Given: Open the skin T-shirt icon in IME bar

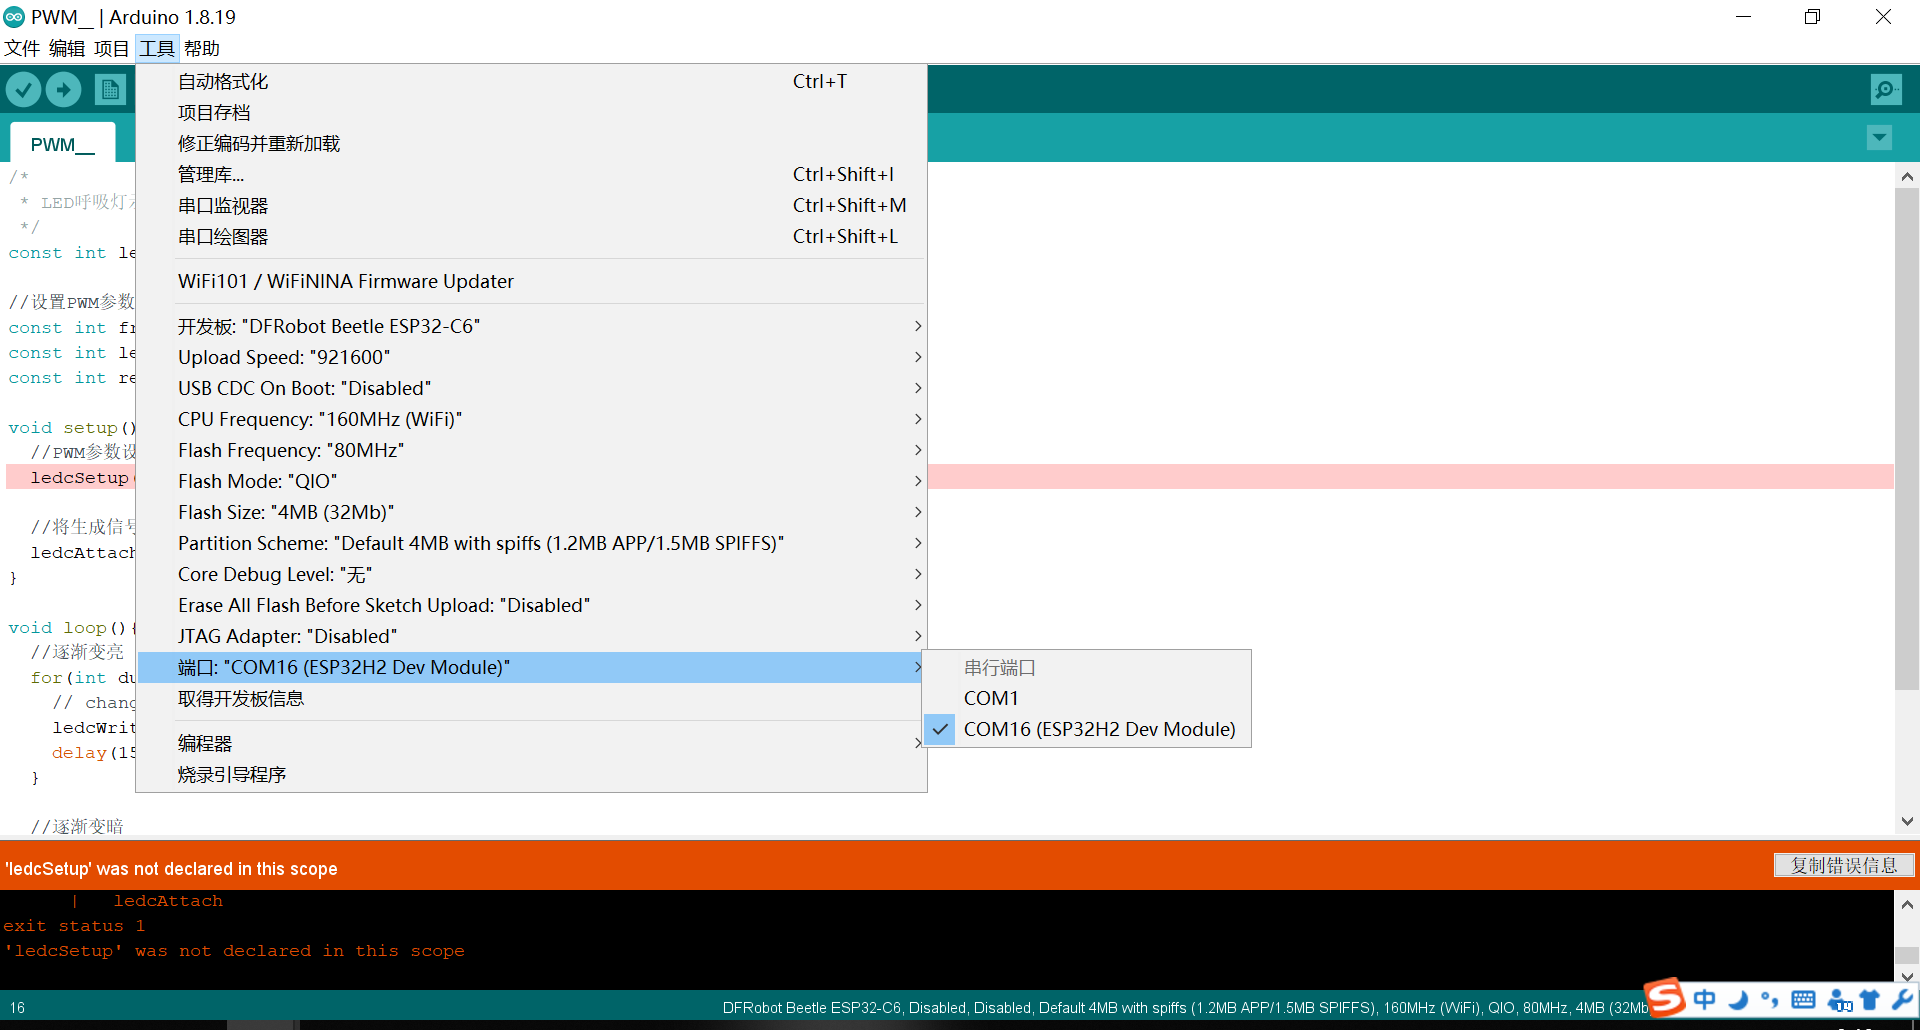Looking at the screenshot, I should (1870, 999).
